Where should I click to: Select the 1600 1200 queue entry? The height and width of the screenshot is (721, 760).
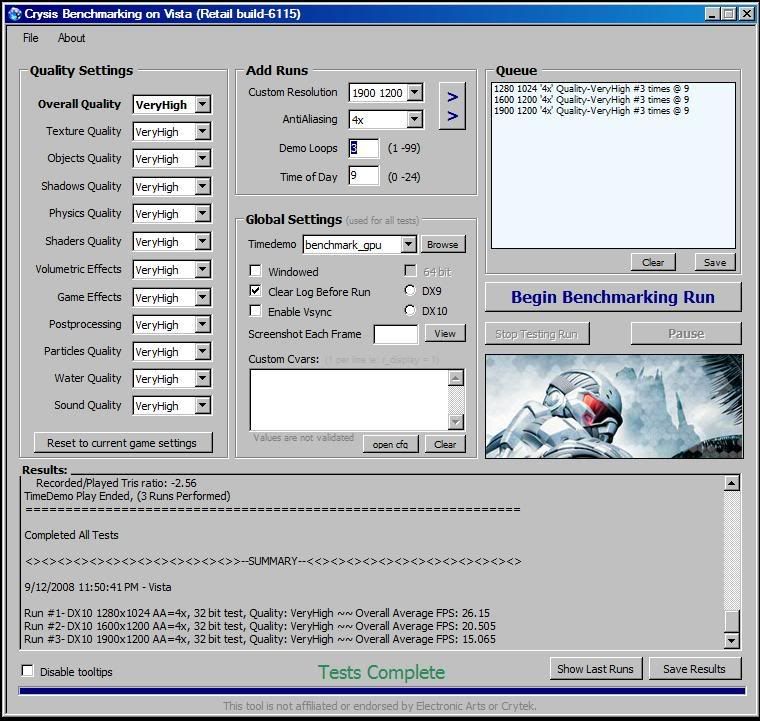(591, 100)
